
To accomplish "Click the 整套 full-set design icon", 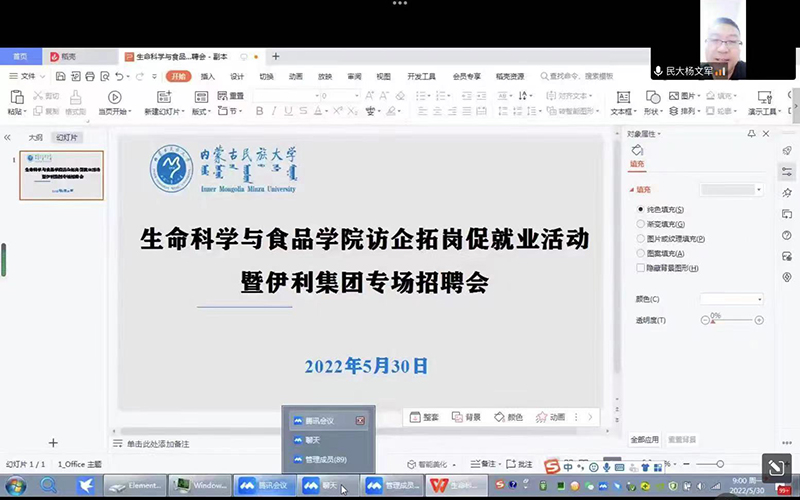I will [x=415, y=417].
